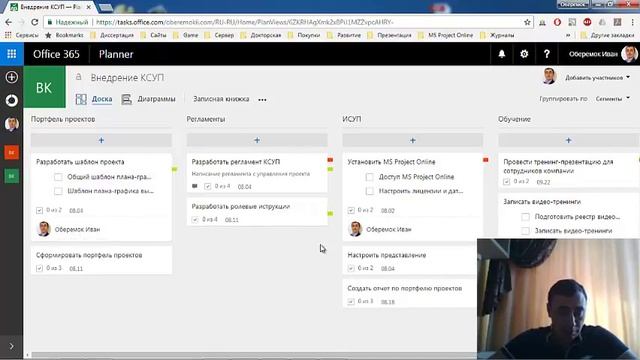Switch to the Доска view
Screen dimensions: 640x360
point(94,99)
